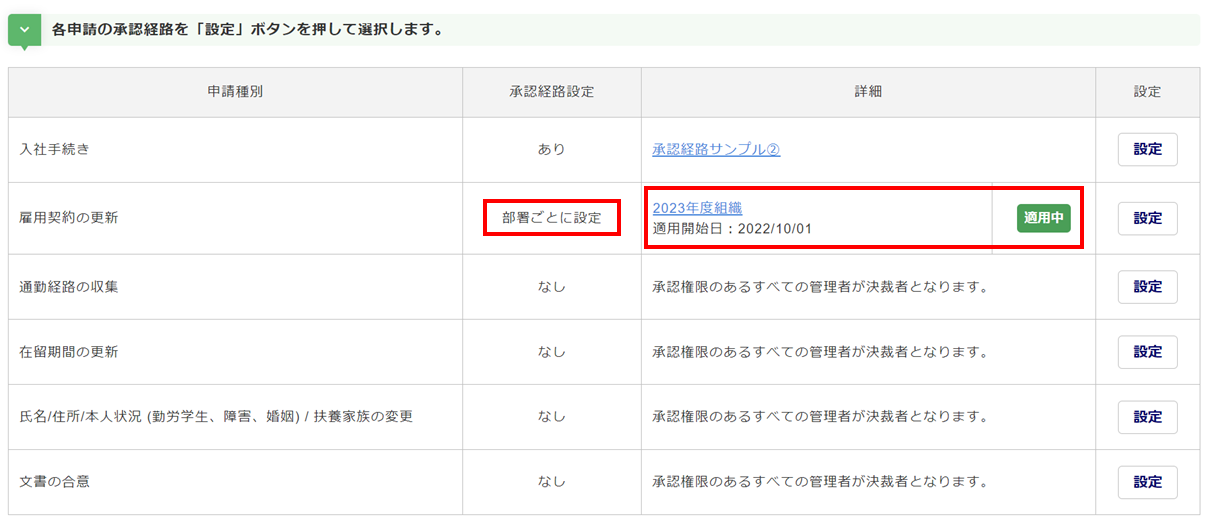The image size is (1209, 519).
Task: Select the 申請種別 column header
Action: (235, 92)
